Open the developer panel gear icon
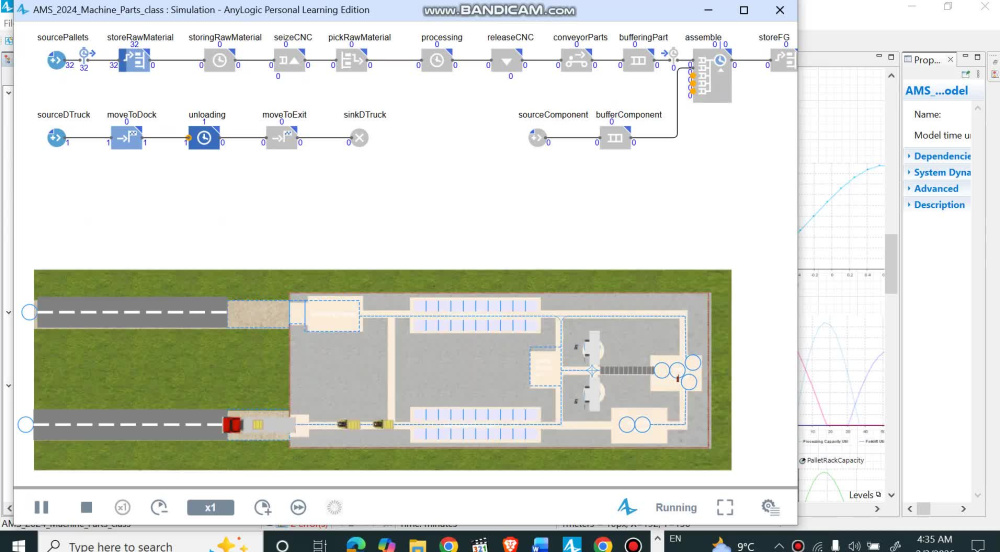The height and width of the screenshot is (552, 1000). (x=770, y=507)
